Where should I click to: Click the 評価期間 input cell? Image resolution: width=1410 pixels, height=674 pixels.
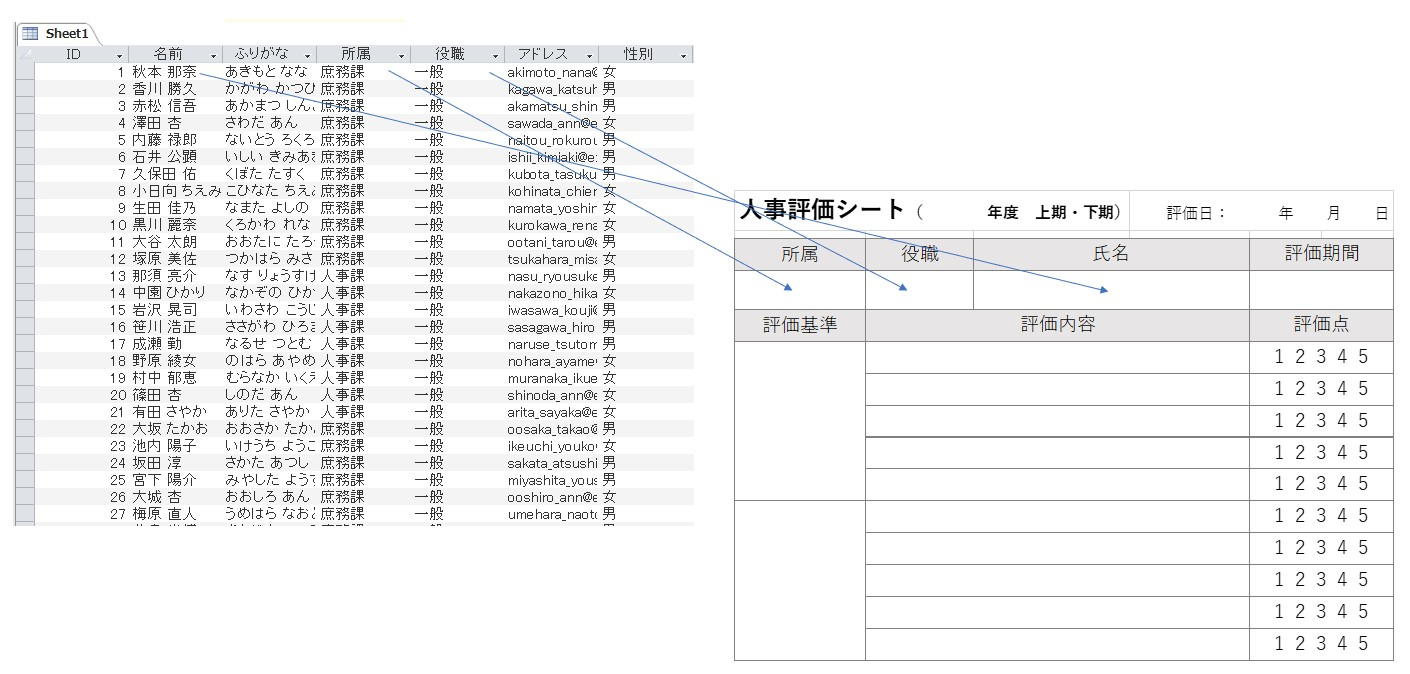[x=1322, y=291]
